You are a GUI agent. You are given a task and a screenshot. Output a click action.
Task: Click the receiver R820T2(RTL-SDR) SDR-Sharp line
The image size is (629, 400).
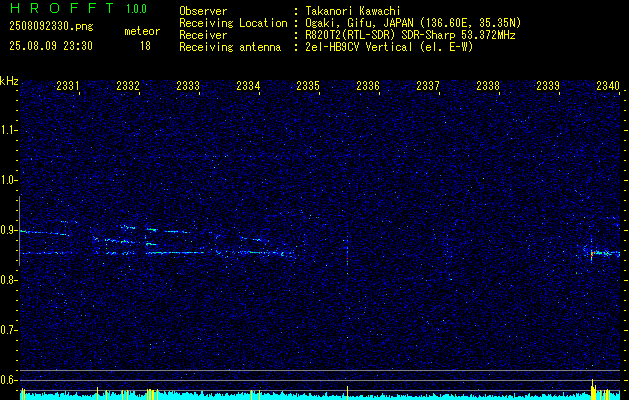(x=410, y=35)
